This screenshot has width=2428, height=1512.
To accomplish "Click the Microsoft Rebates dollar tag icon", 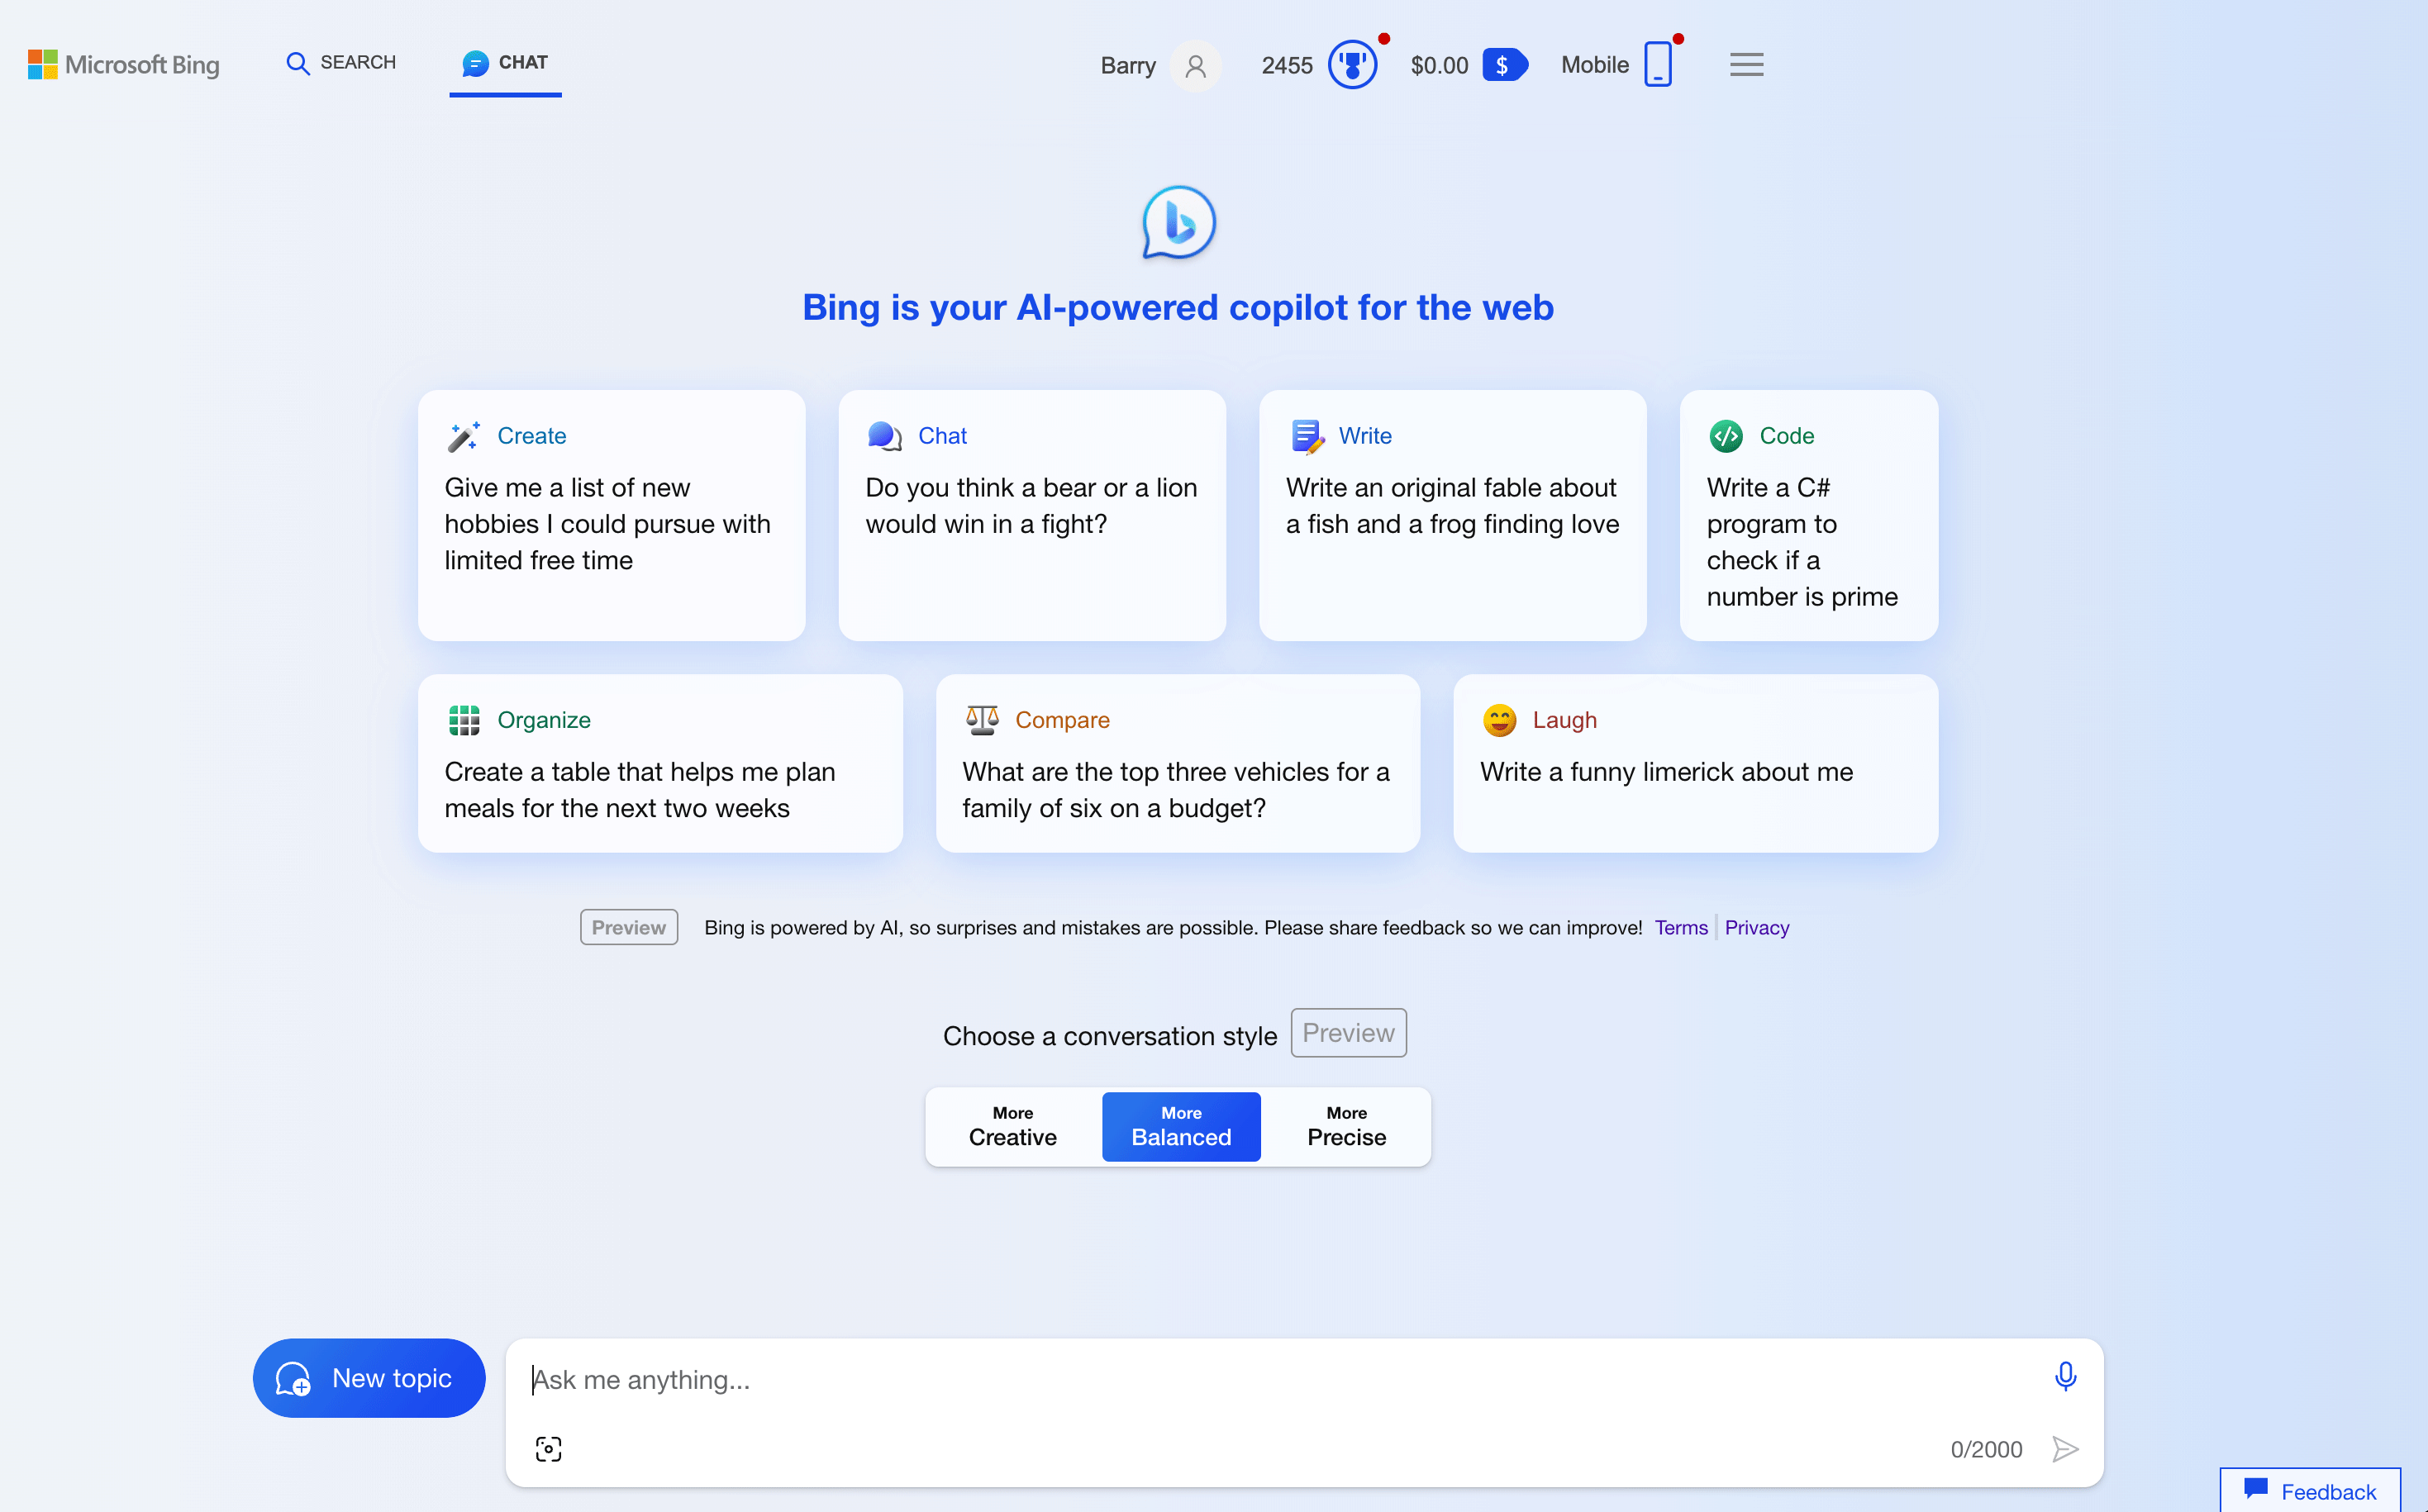I will coord(1505,64).
